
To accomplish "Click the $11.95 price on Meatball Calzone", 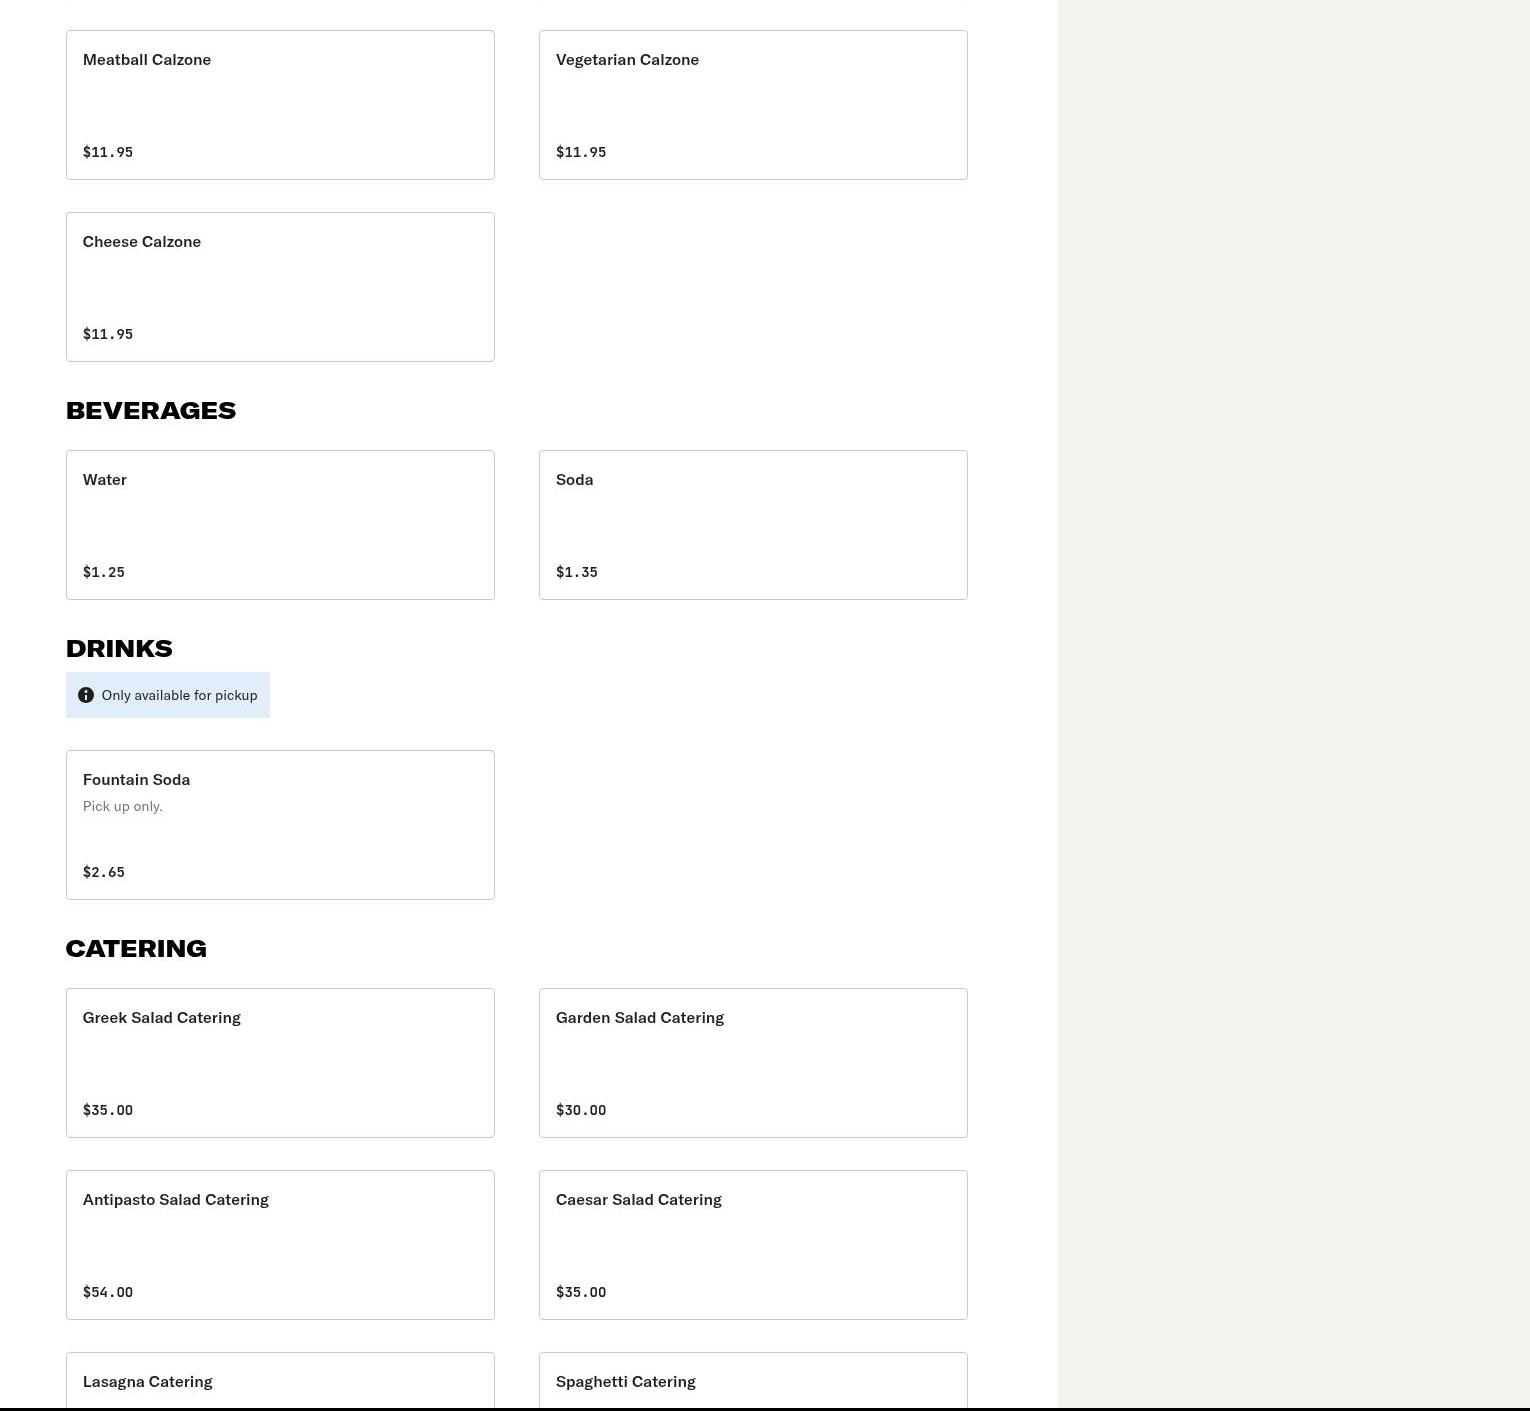I will [x=108, y=152].
